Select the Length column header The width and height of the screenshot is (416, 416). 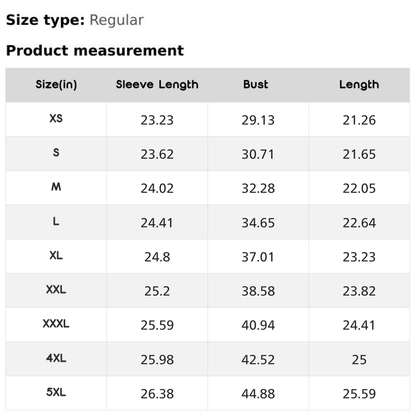[359, 85]
